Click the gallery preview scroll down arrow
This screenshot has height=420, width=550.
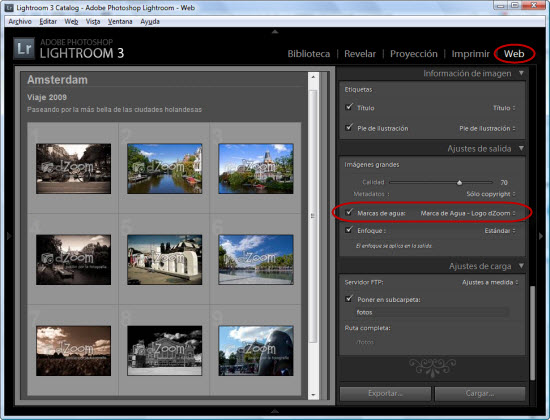(x=313, y=395)
